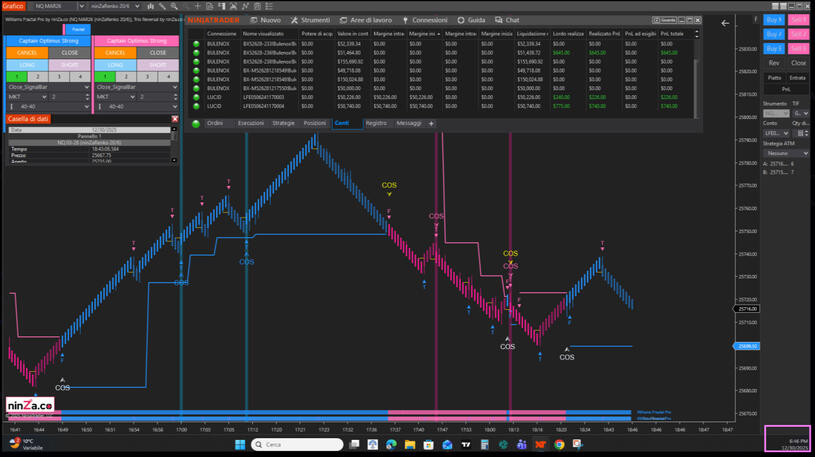Click the Windows Start button
This screenshot has height=457, width=815.
click(x=240, y=445)
